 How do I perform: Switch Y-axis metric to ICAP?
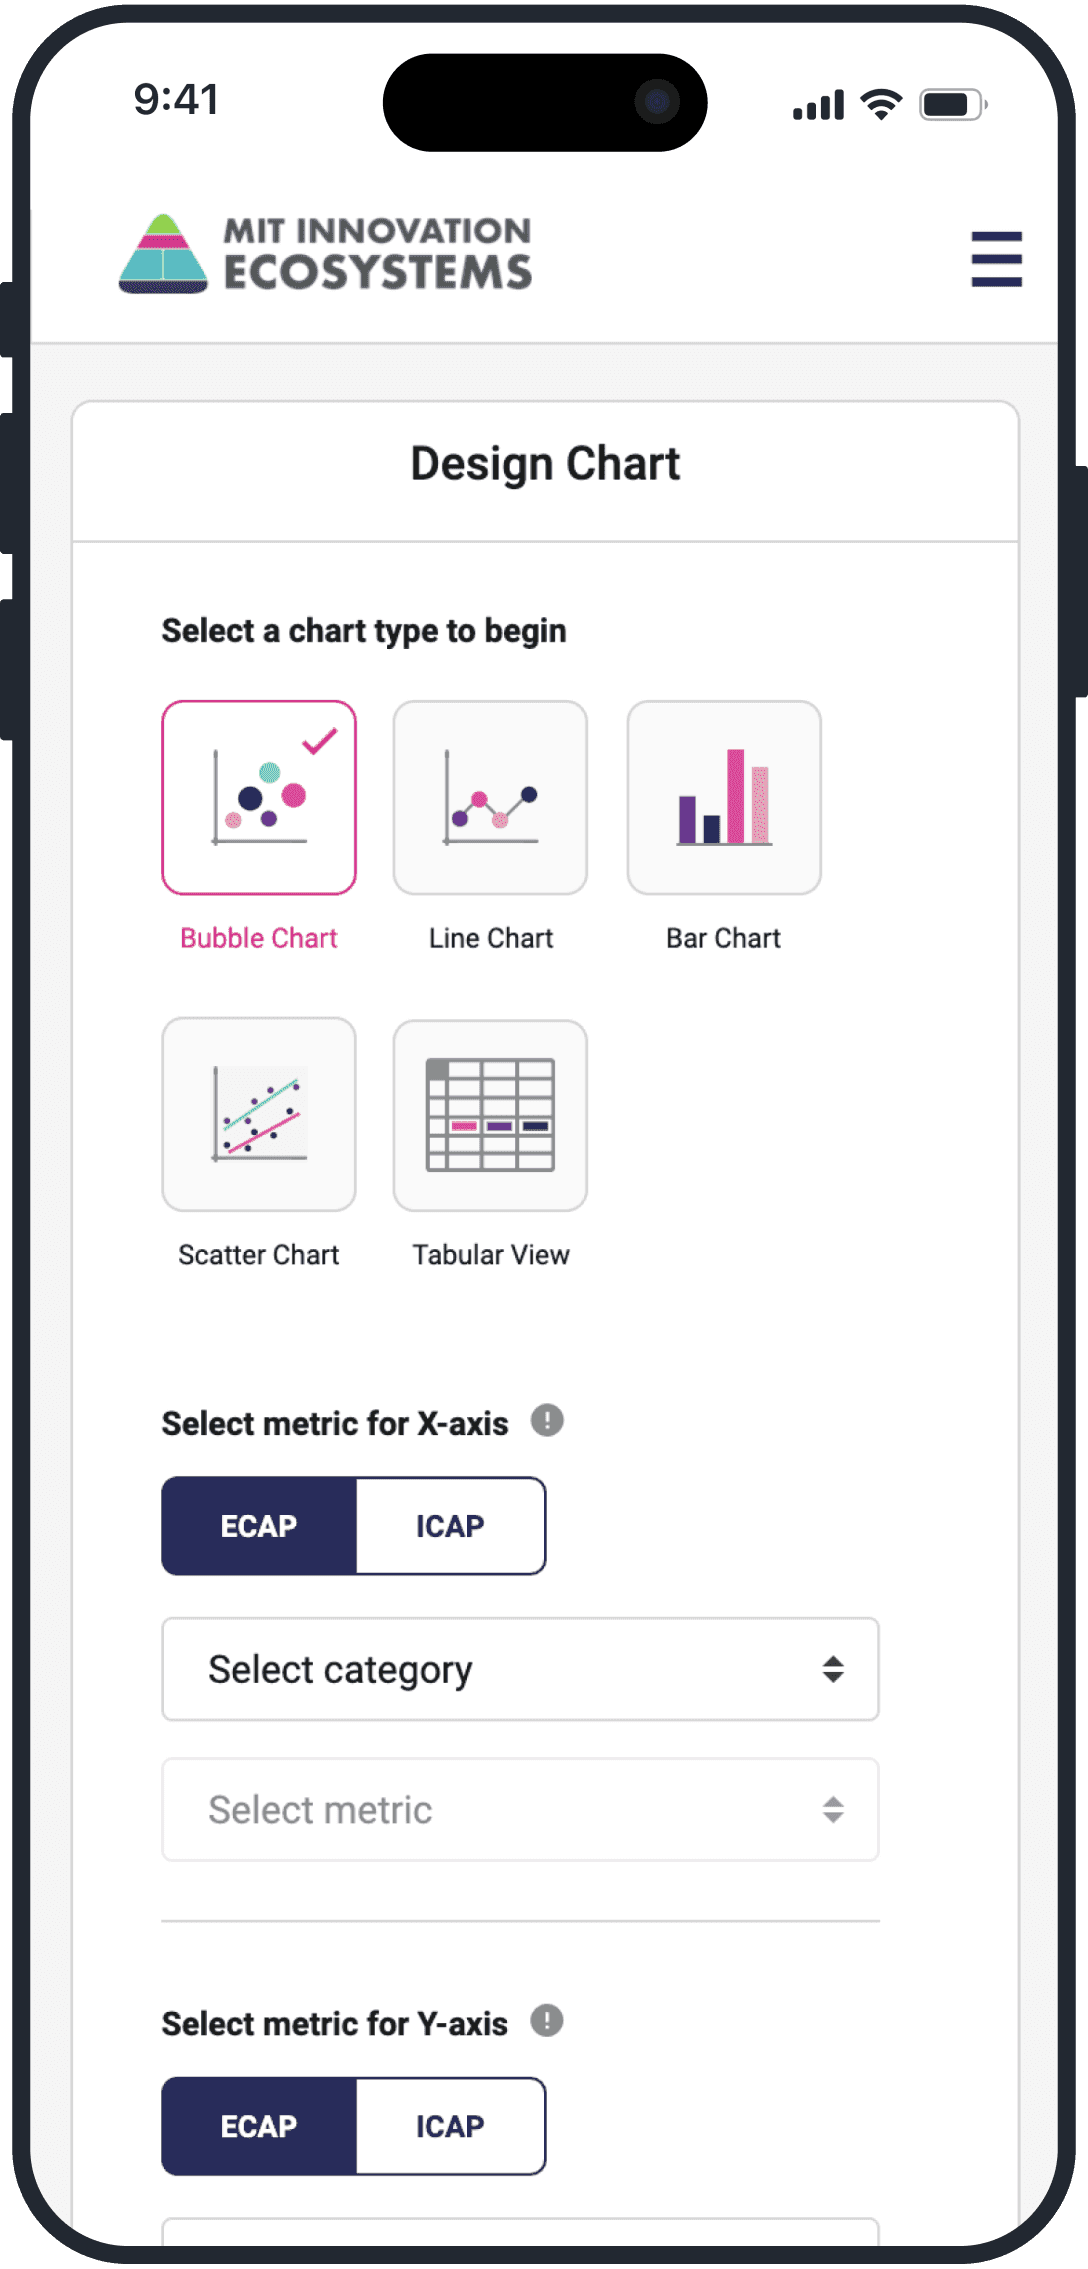click(x=450, y=2126)
